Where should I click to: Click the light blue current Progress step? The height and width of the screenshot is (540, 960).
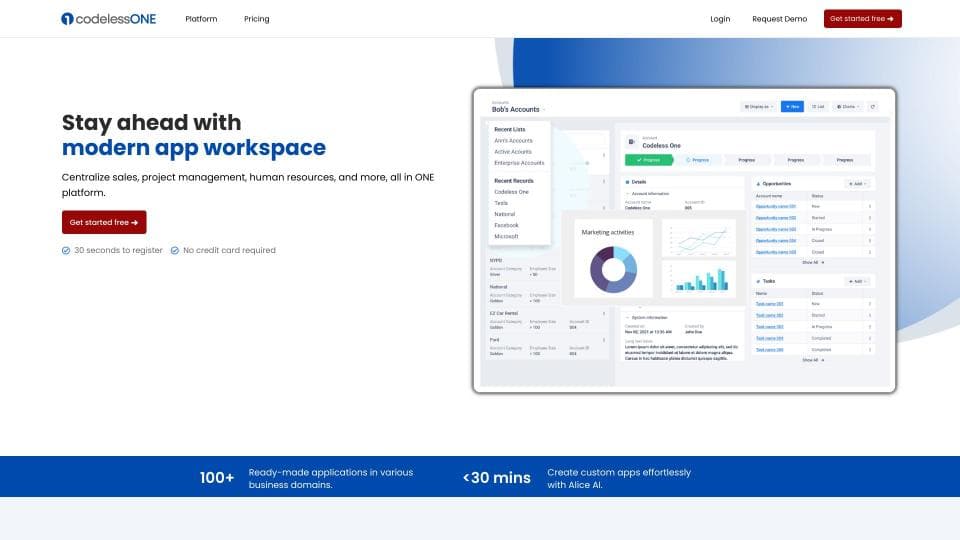(697, 160)
